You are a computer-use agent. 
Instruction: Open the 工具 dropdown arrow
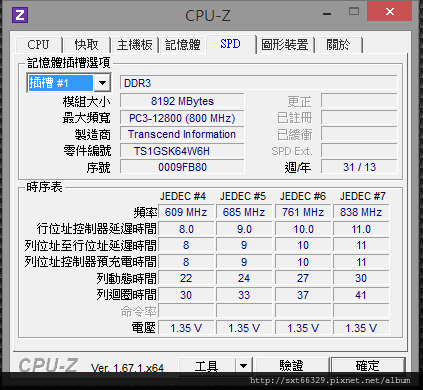(244, 366)
